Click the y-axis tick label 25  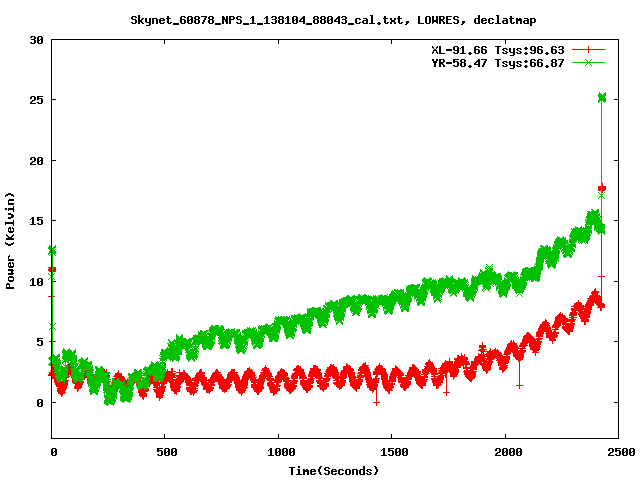37,100
